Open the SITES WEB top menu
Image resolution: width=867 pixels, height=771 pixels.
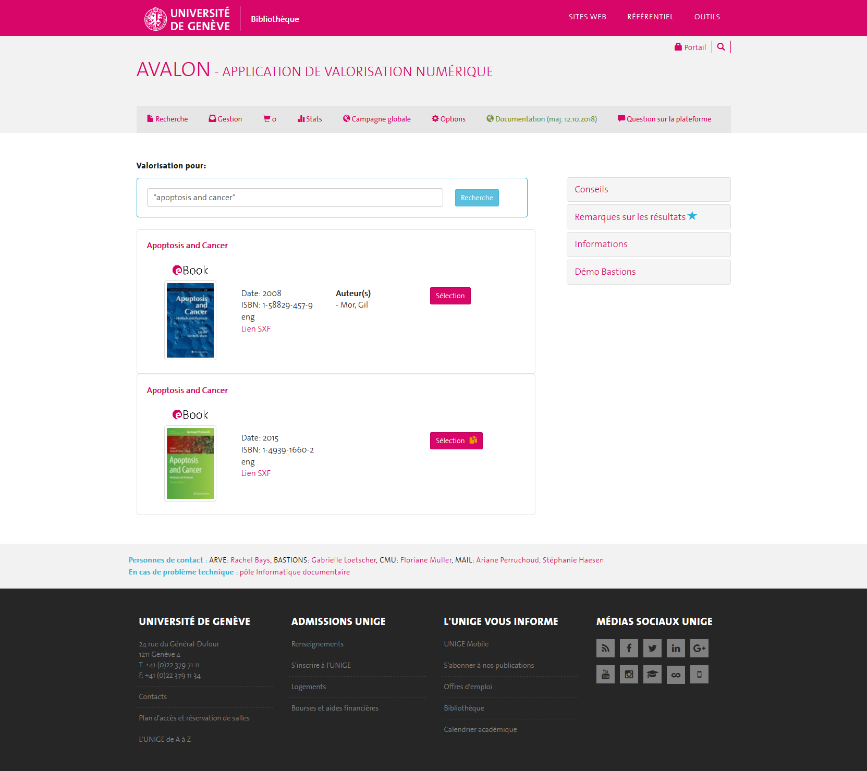[x=587, y=17]
